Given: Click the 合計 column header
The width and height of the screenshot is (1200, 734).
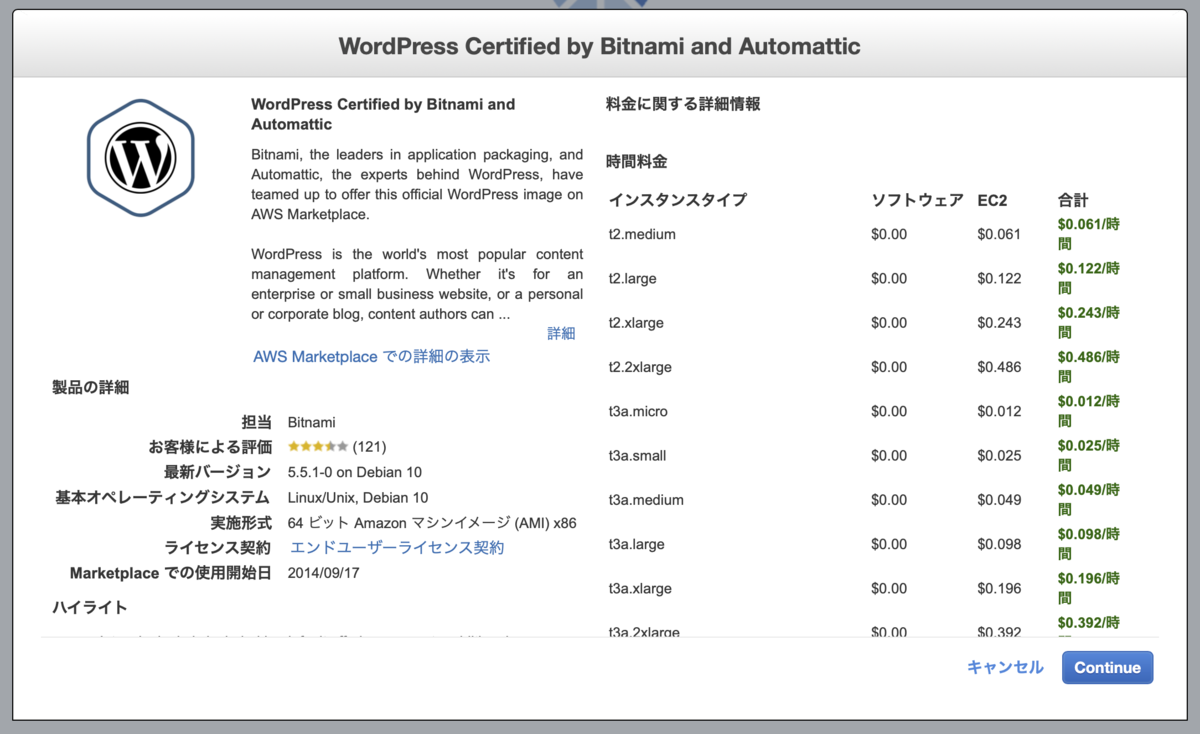Looking at the screenshot, I should (x=1072, y=199).
